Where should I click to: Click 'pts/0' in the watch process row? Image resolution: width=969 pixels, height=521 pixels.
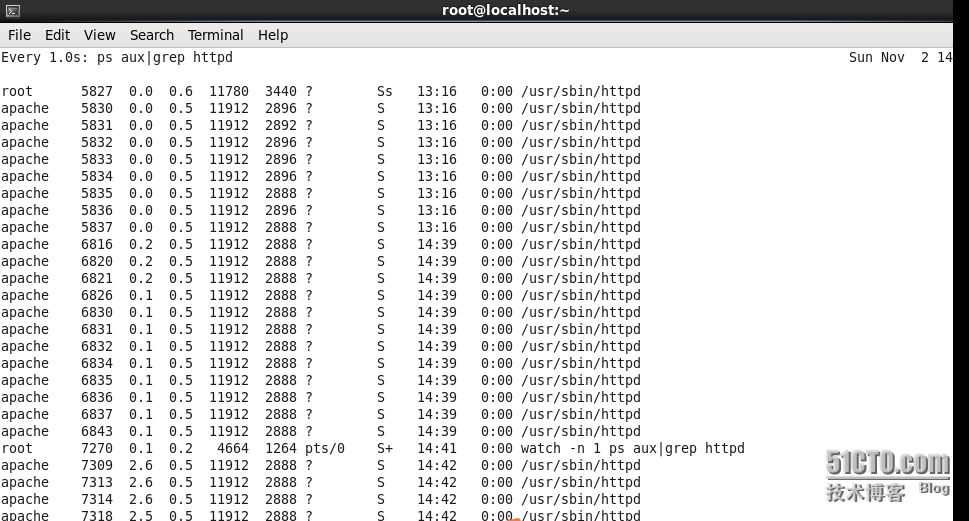(x=325, y=449)
